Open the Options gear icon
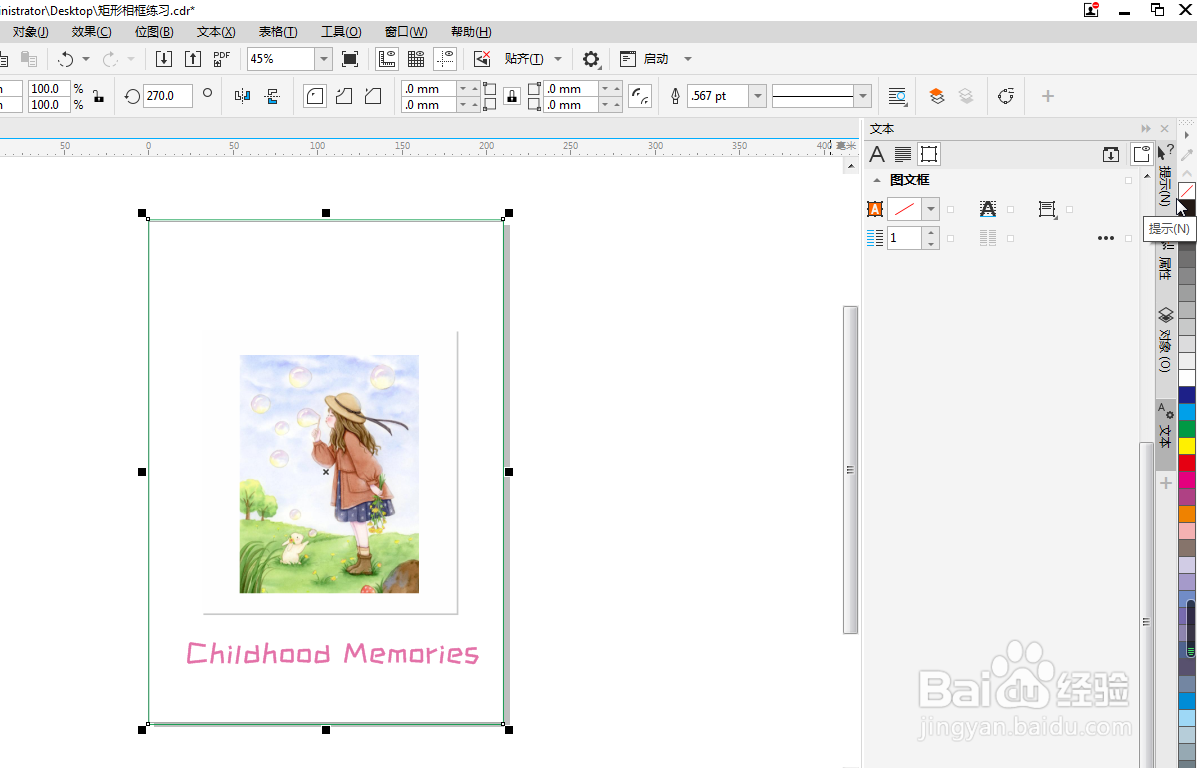Screen dimensions: 1197x768 tap(591, 59)
